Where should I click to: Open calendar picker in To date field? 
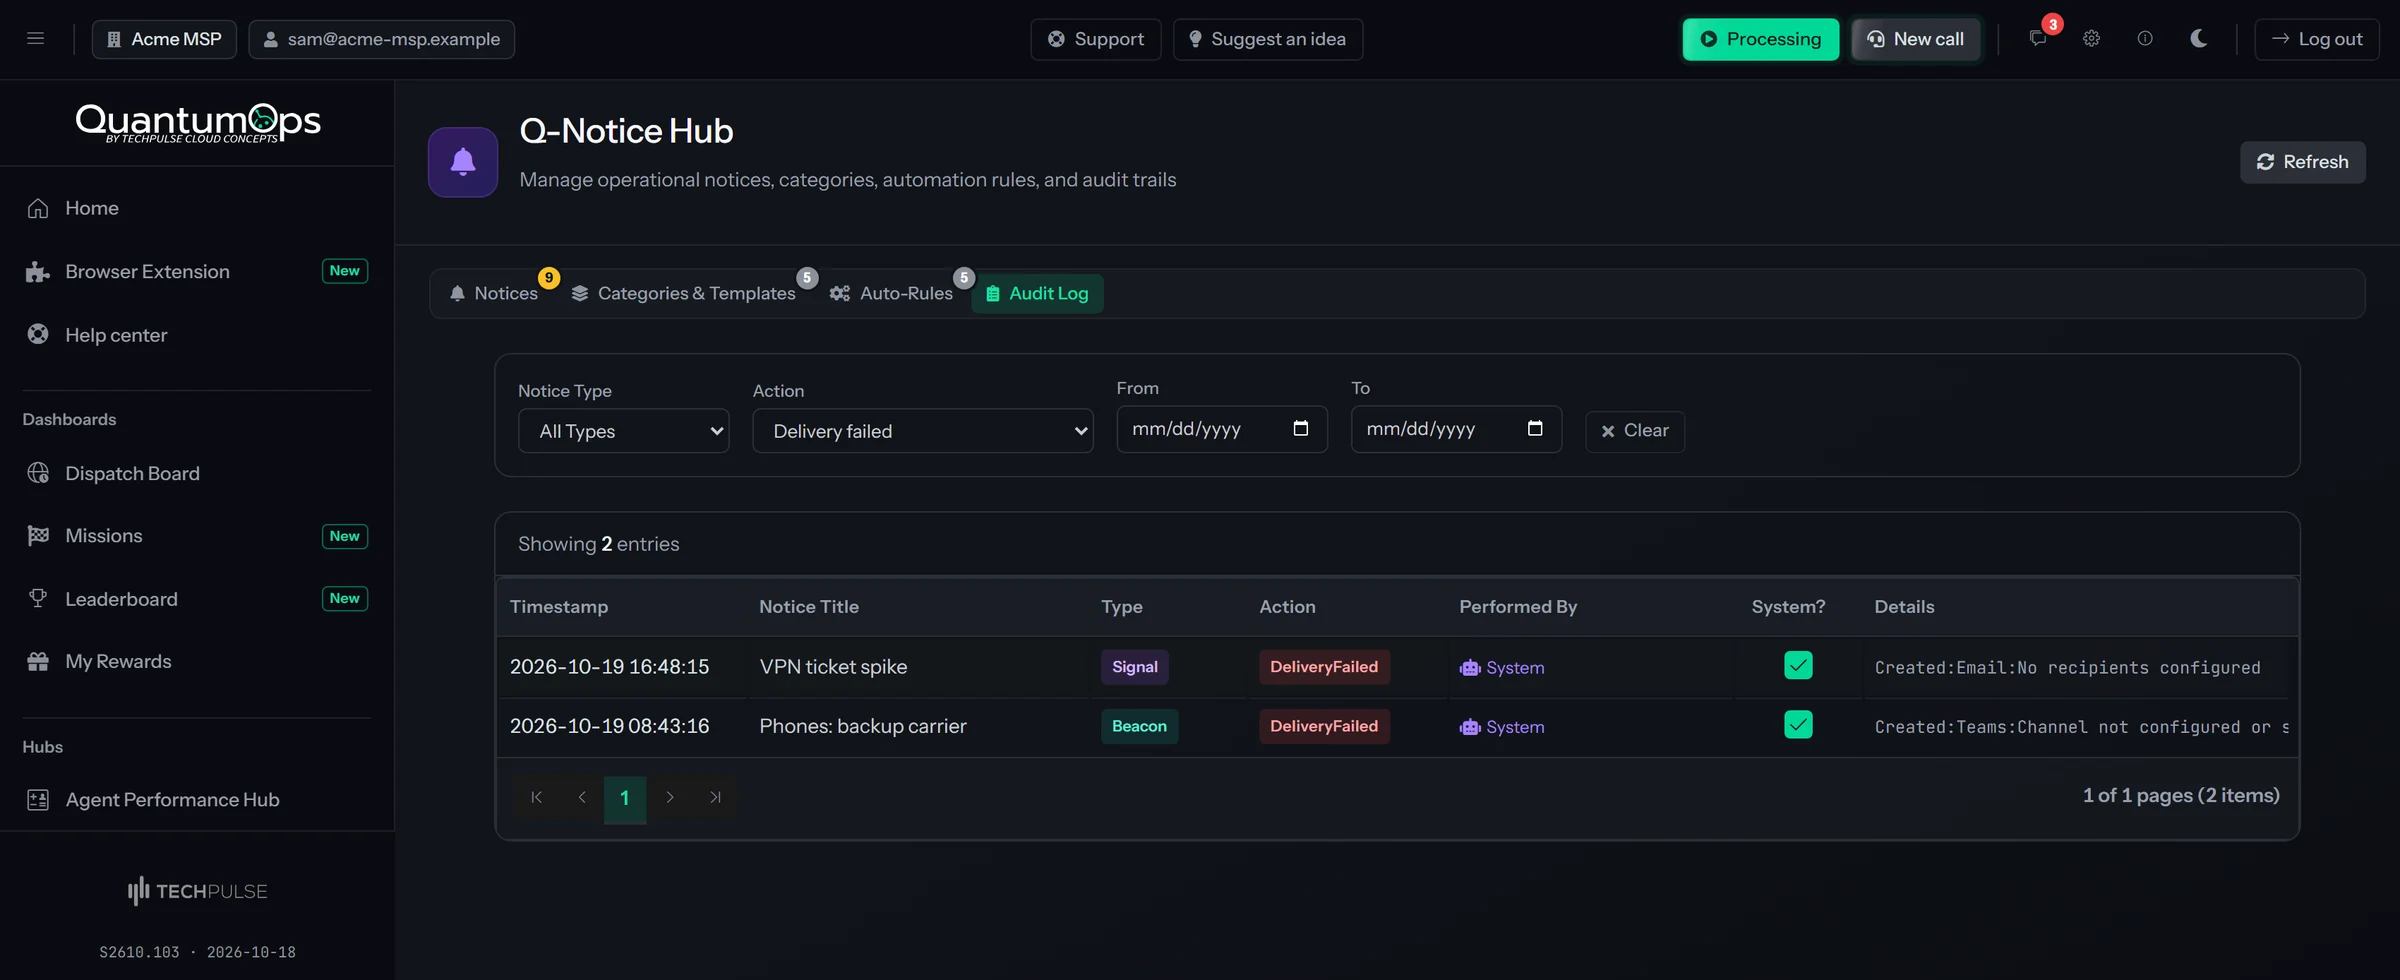(x=1535, y=428)
